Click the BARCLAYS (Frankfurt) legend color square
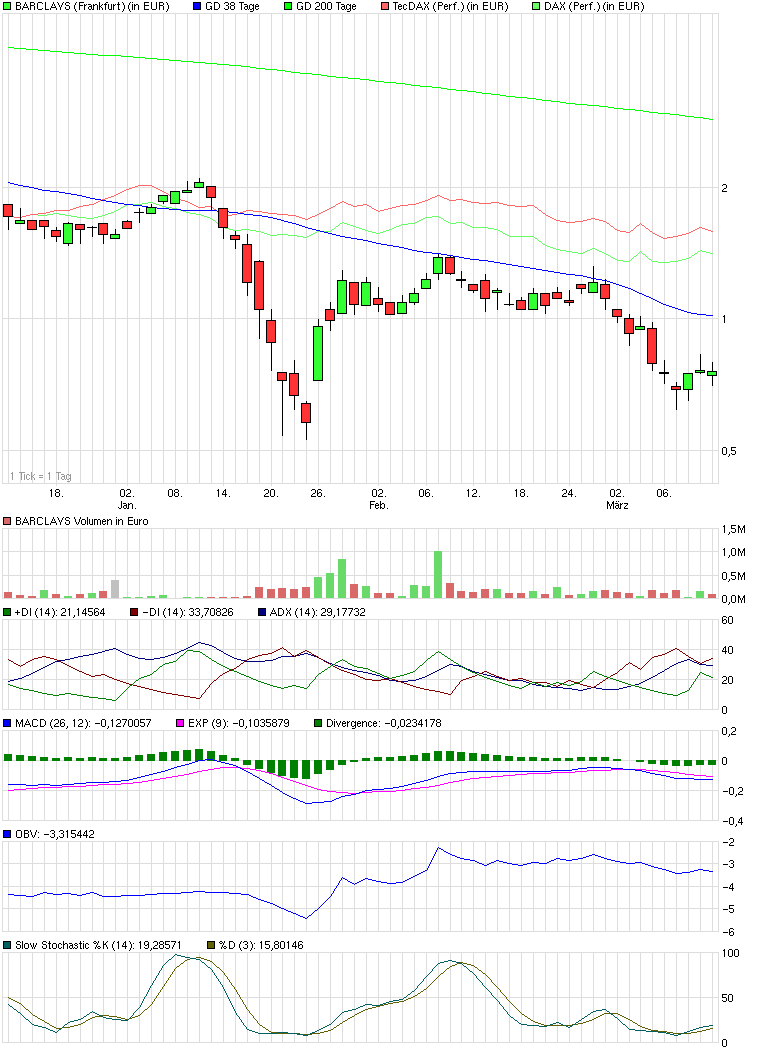 8,6
